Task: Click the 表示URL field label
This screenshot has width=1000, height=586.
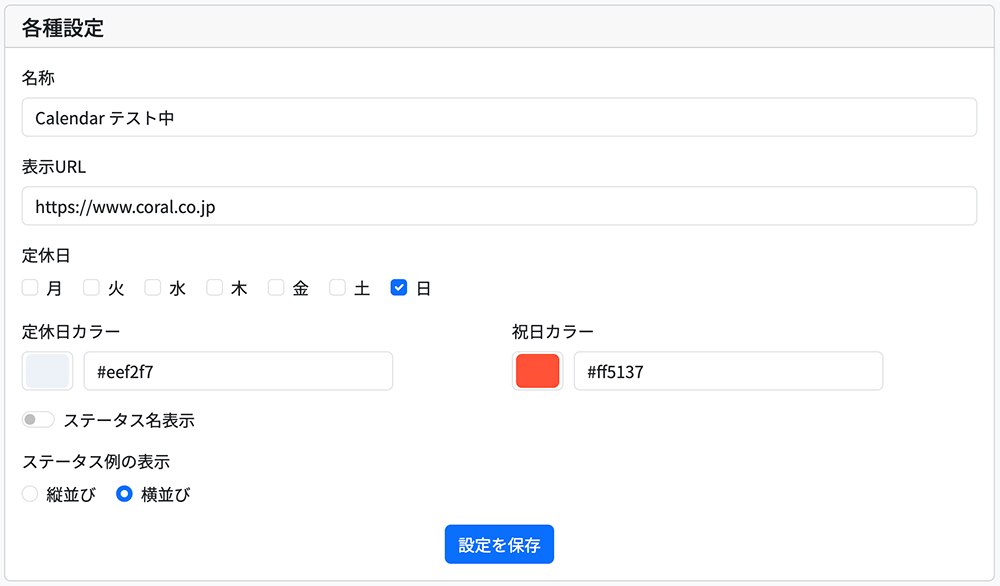Action: click(54, 166)
